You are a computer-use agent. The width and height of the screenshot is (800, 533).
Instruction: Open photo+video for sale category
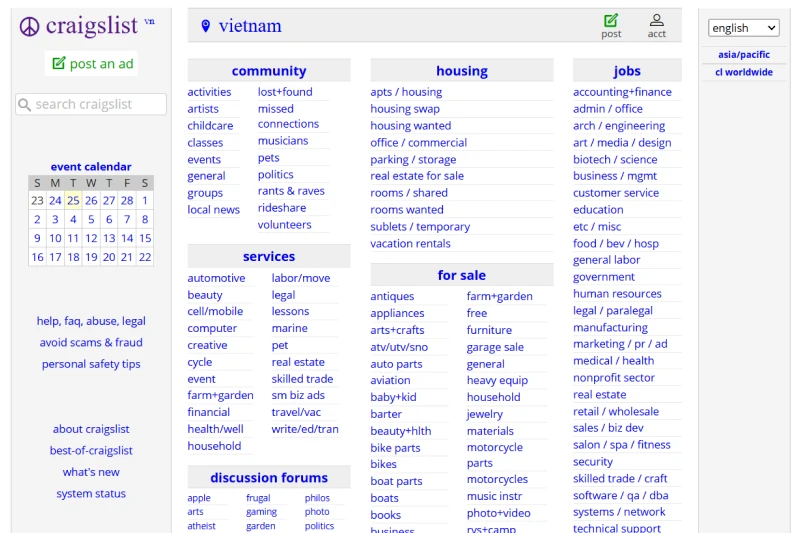pyautogui.click(x=498, y=513)
